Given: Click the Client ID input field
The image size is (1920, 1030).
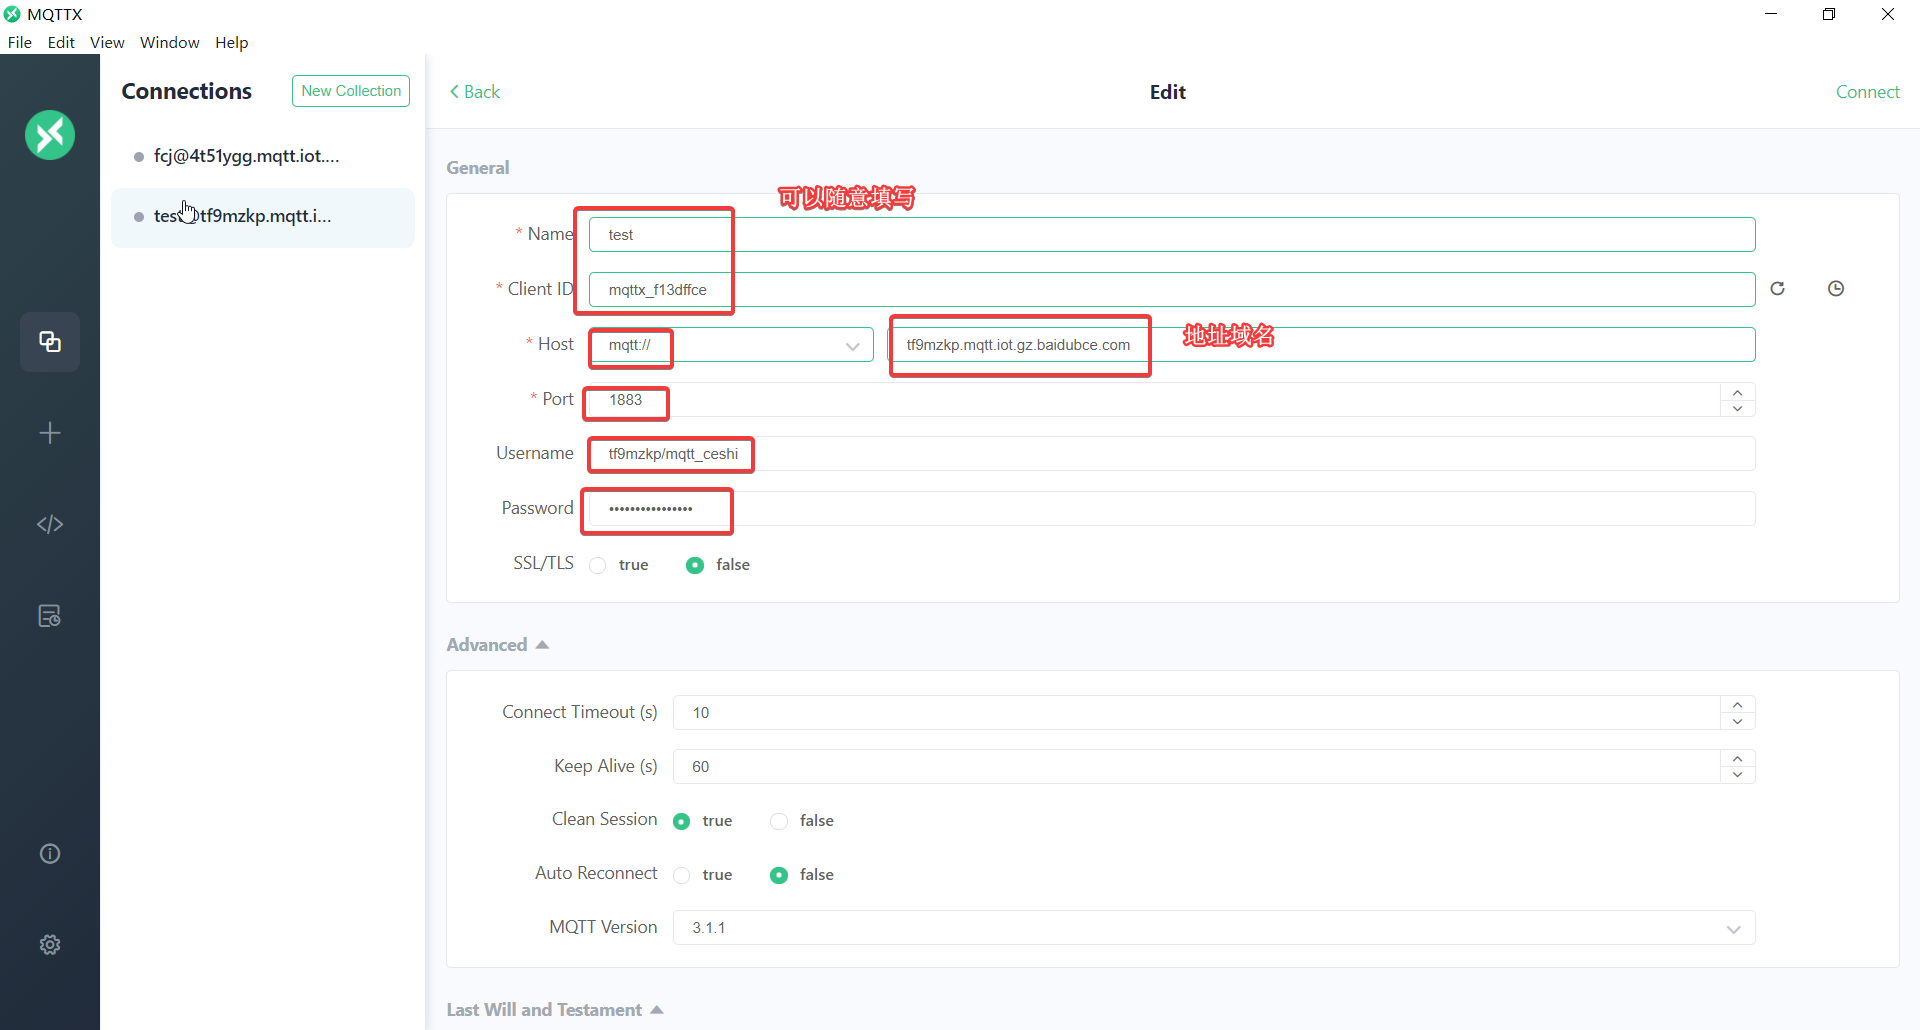Looking at the screenshot, I should point(1172,290).
